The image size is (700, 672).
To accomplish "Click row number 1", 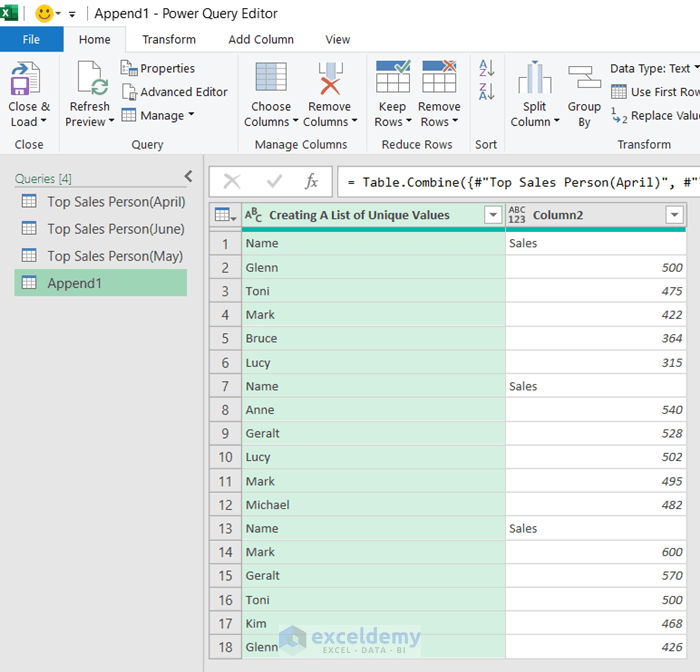I will [225, 244].
